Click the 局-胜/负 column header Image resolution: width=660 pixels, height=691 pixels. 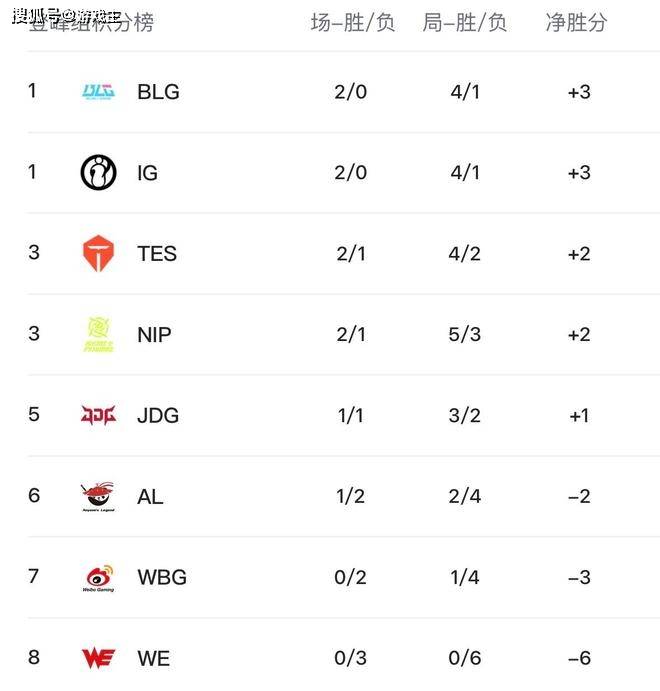tap(465, 23)
